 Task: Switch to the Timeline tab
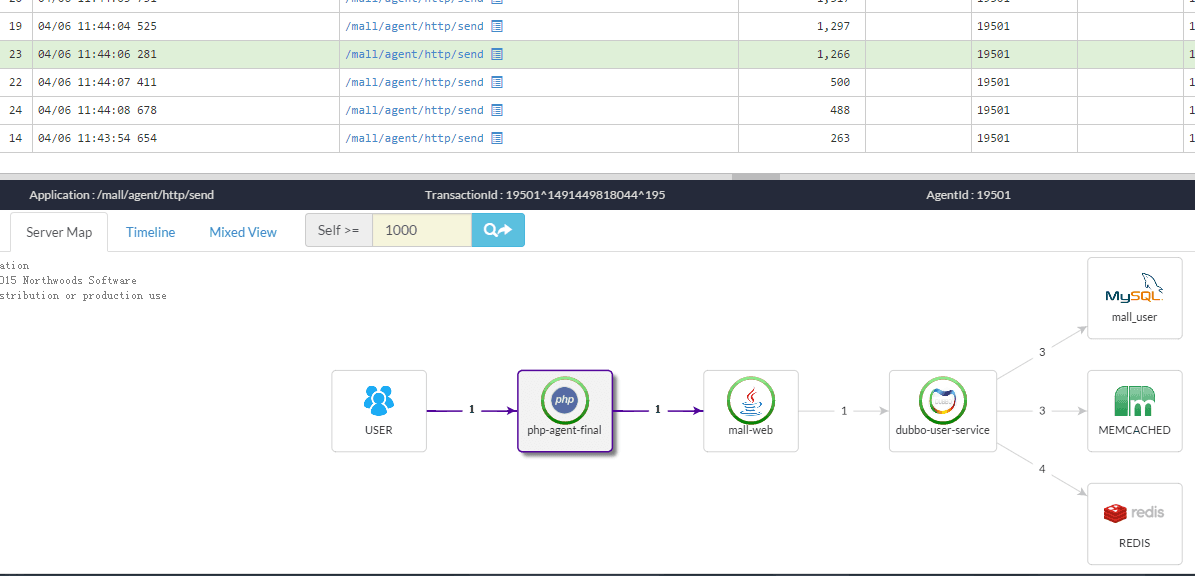150,232
